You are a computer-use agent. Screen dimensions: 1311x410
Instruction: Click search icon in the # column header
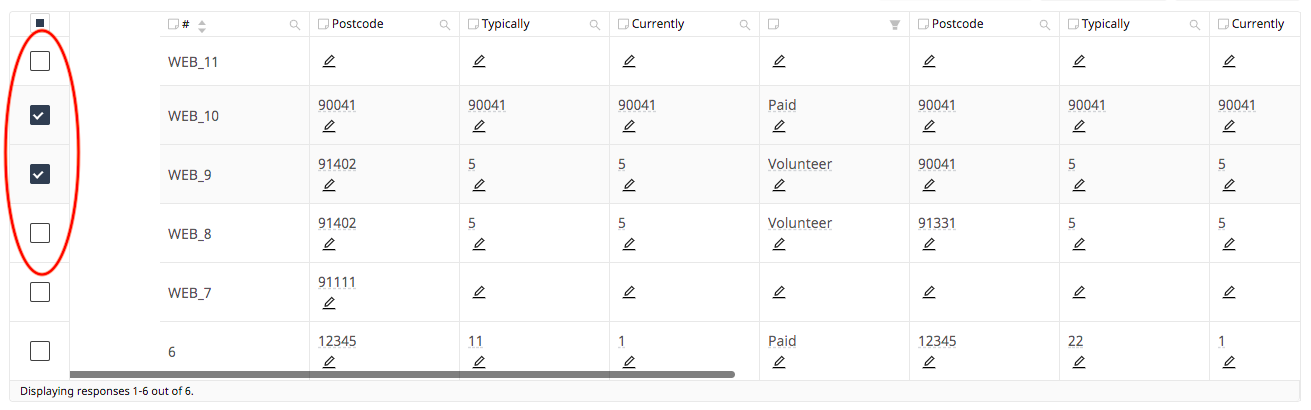pyautogui.click(x=294, y=25)
